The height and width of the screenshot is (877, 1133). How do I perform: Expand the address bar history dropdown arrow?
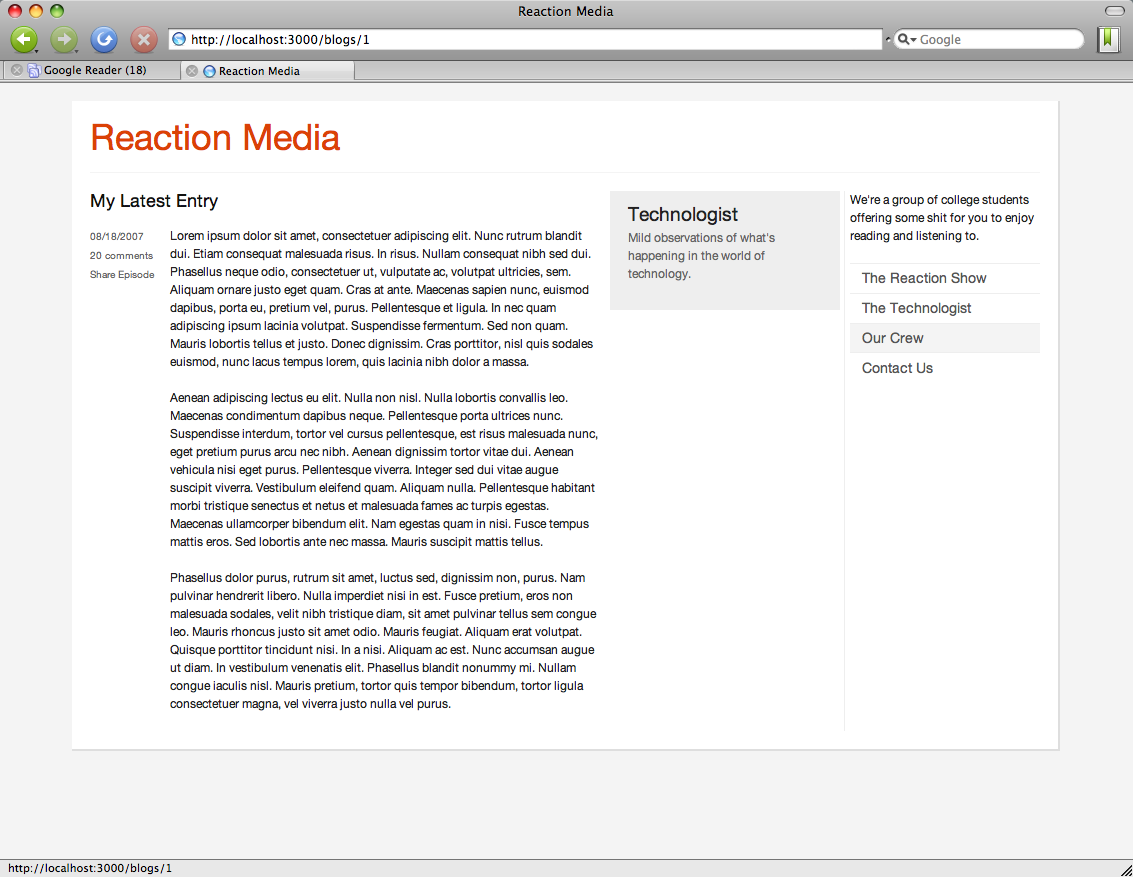(x=888, y=39)
